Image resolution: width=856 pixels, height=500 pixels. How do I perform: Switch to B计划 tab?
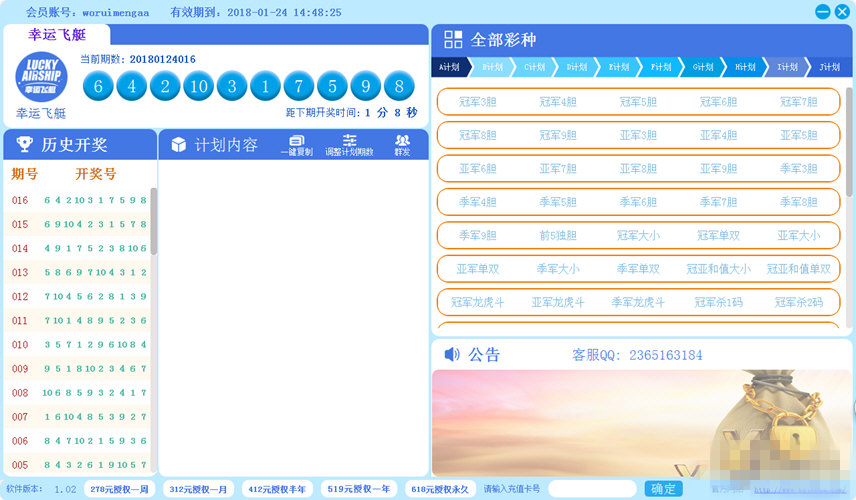tap(492, 67)
